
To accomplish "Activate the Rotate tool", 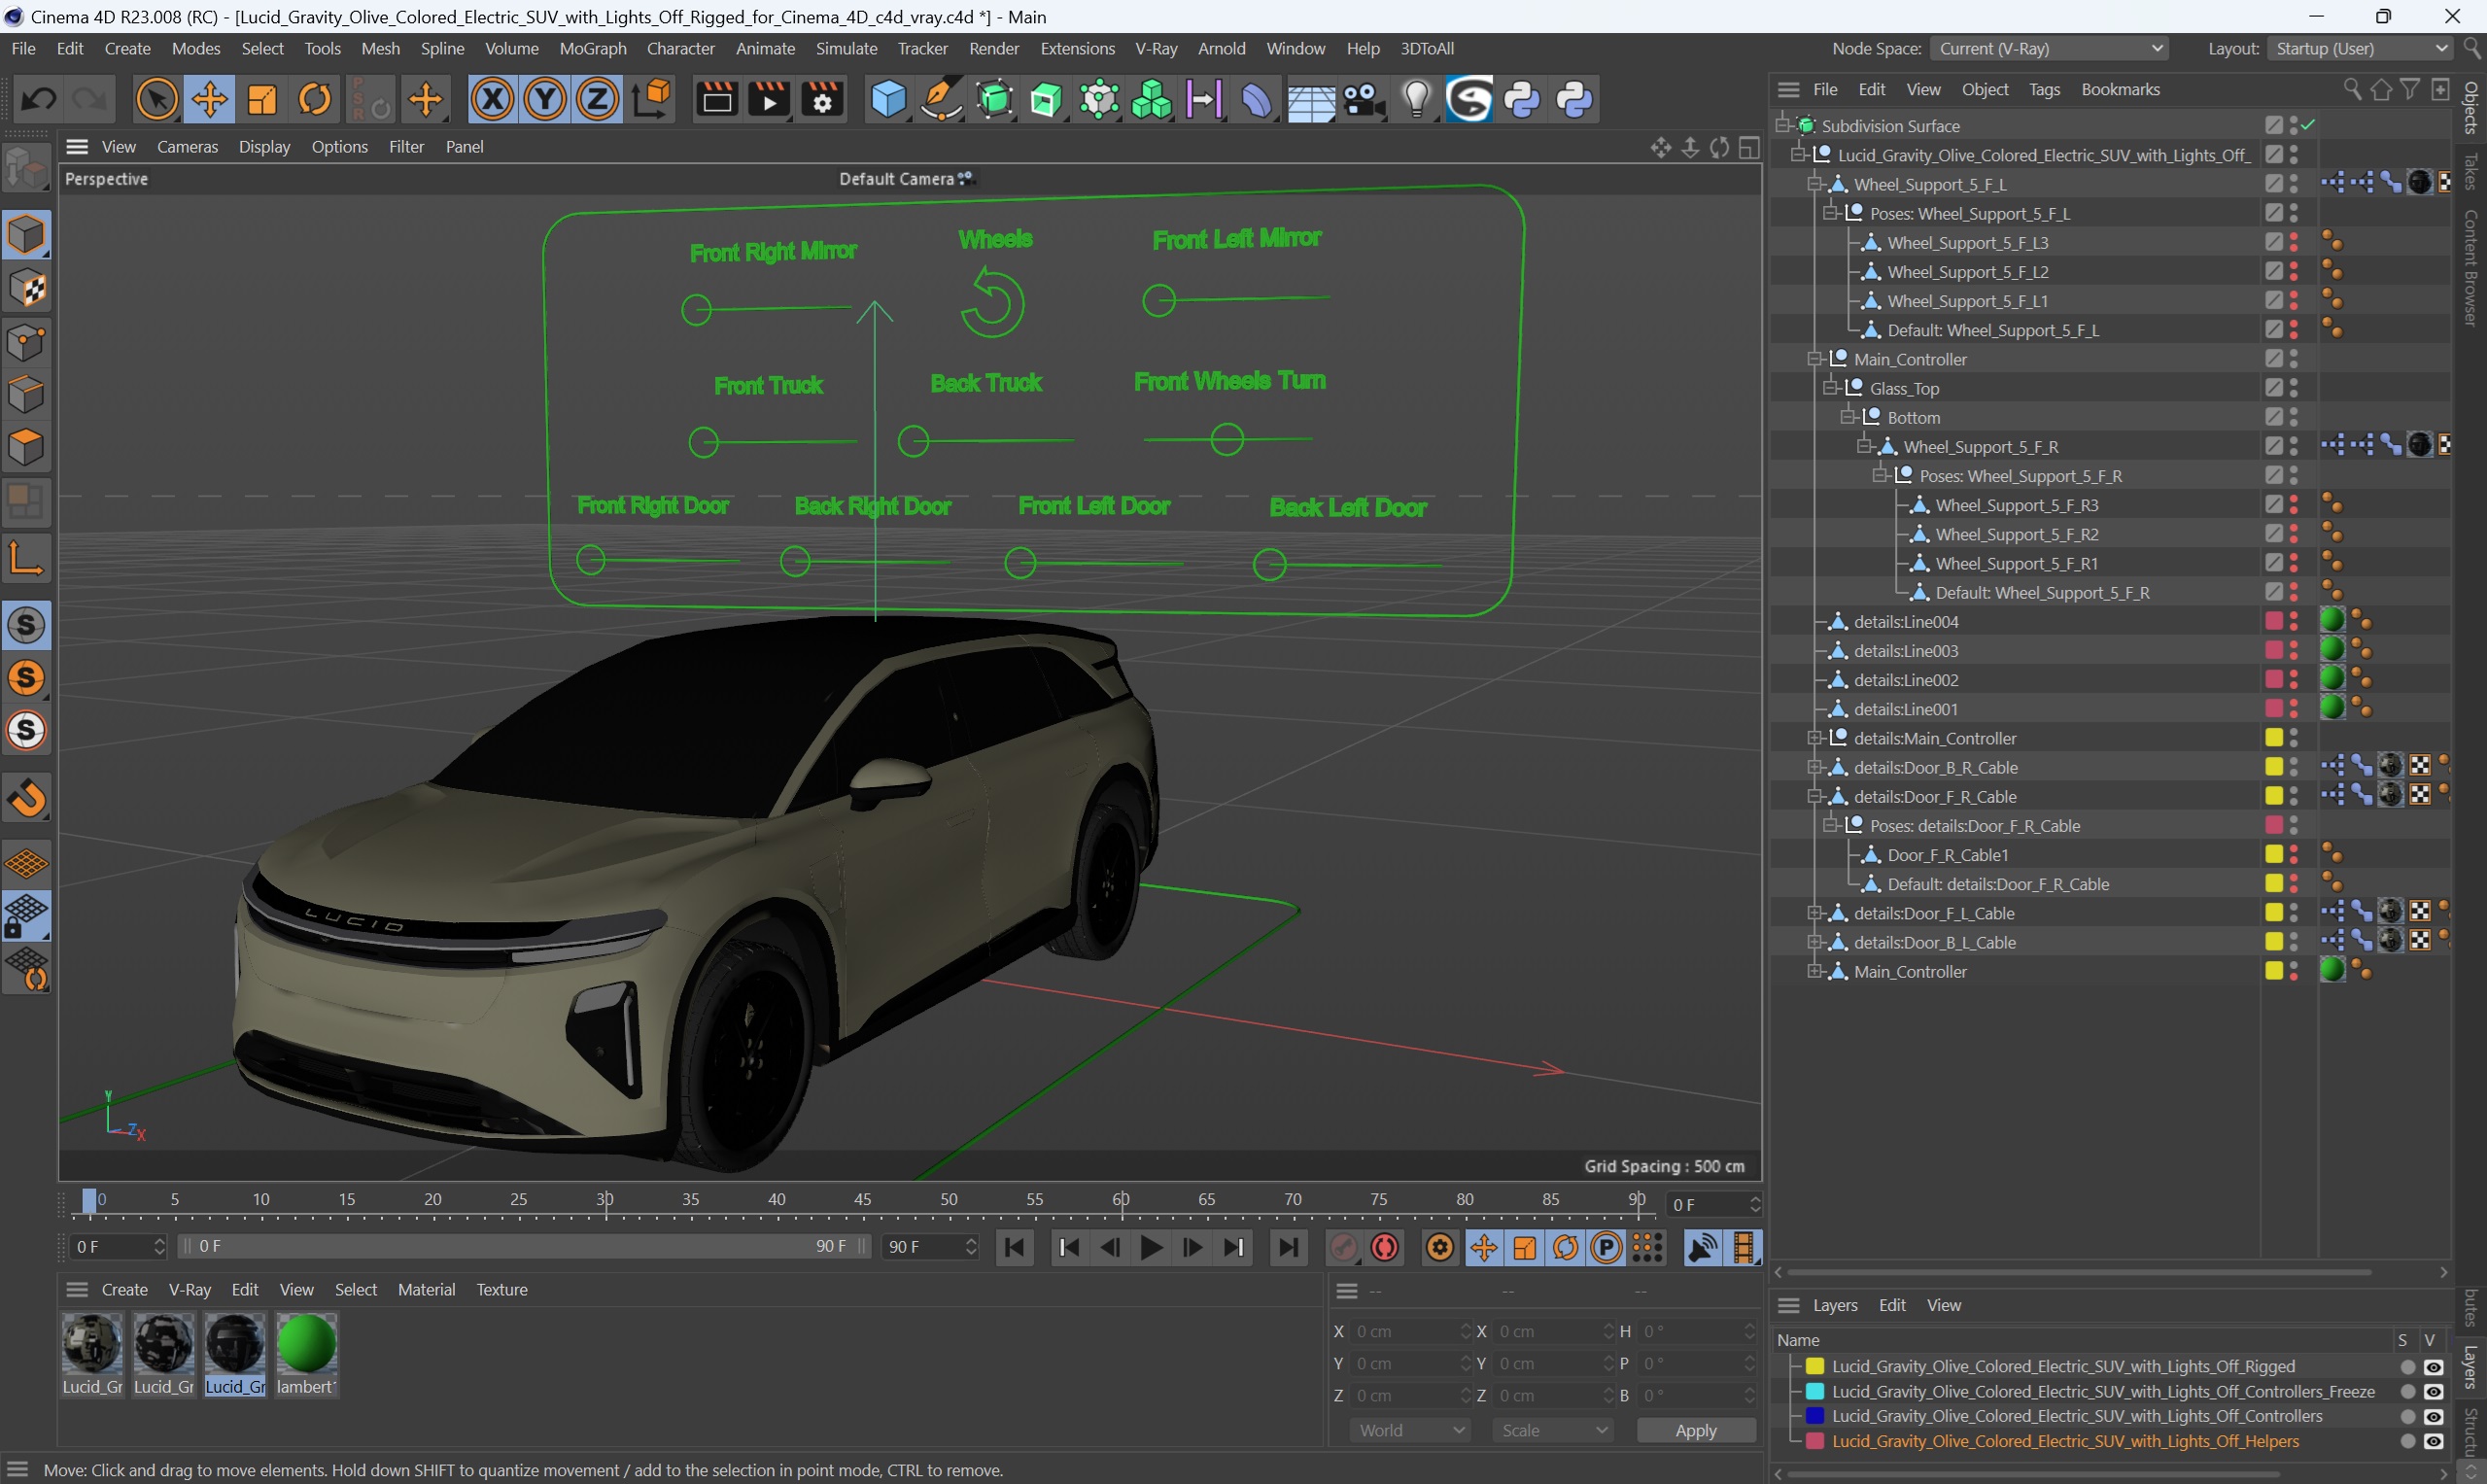I will (315, 100).
